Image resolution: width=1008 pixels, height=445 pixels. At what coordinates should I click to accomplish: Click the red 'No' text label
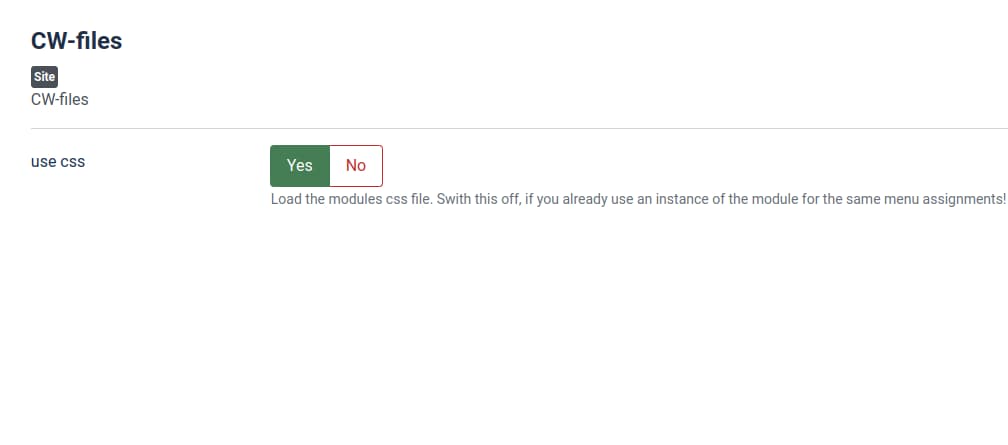click(x=356, y=166)
